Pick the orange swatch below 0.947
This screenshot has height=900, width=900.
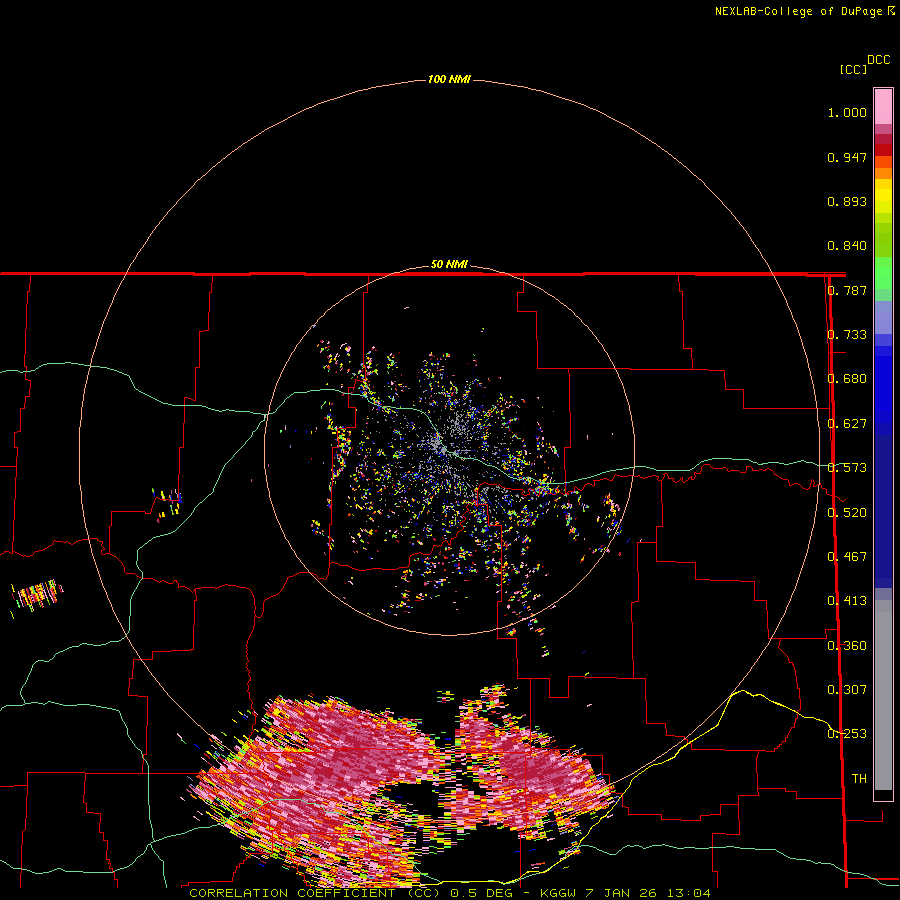click(x=883, y=173)
